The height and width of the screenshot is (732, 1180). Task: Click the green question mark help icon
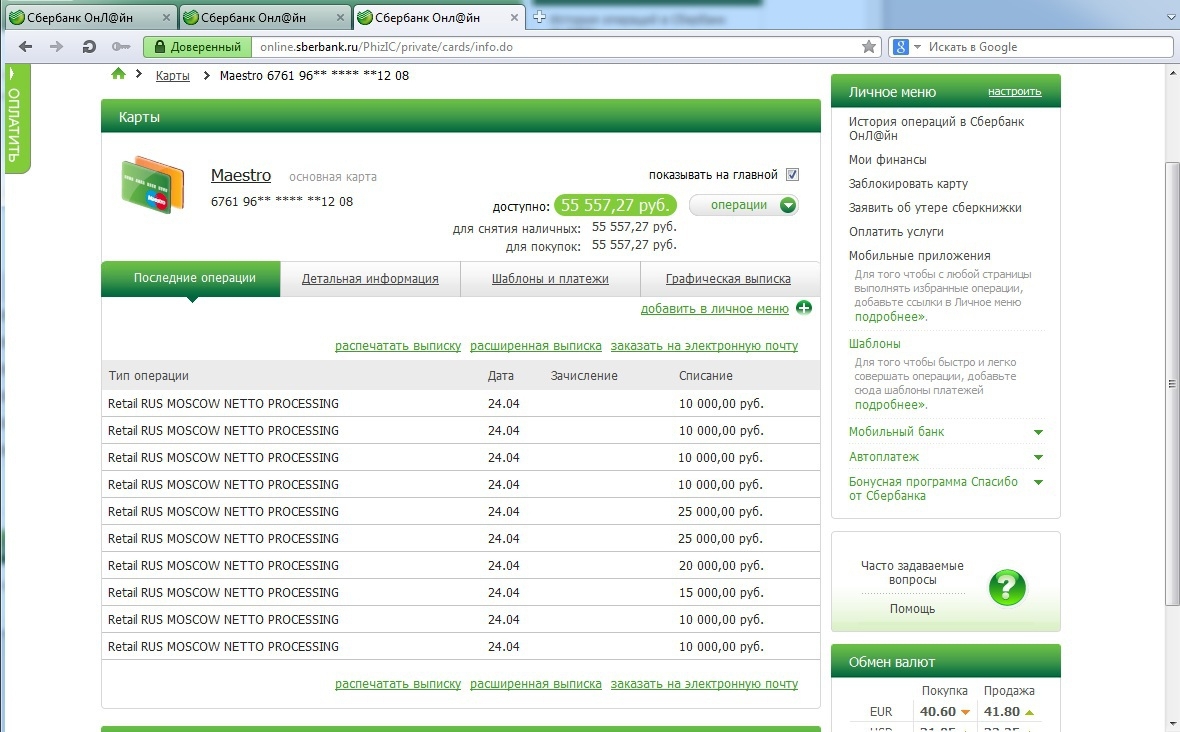pyautogui.click(x=1007, y=588)
